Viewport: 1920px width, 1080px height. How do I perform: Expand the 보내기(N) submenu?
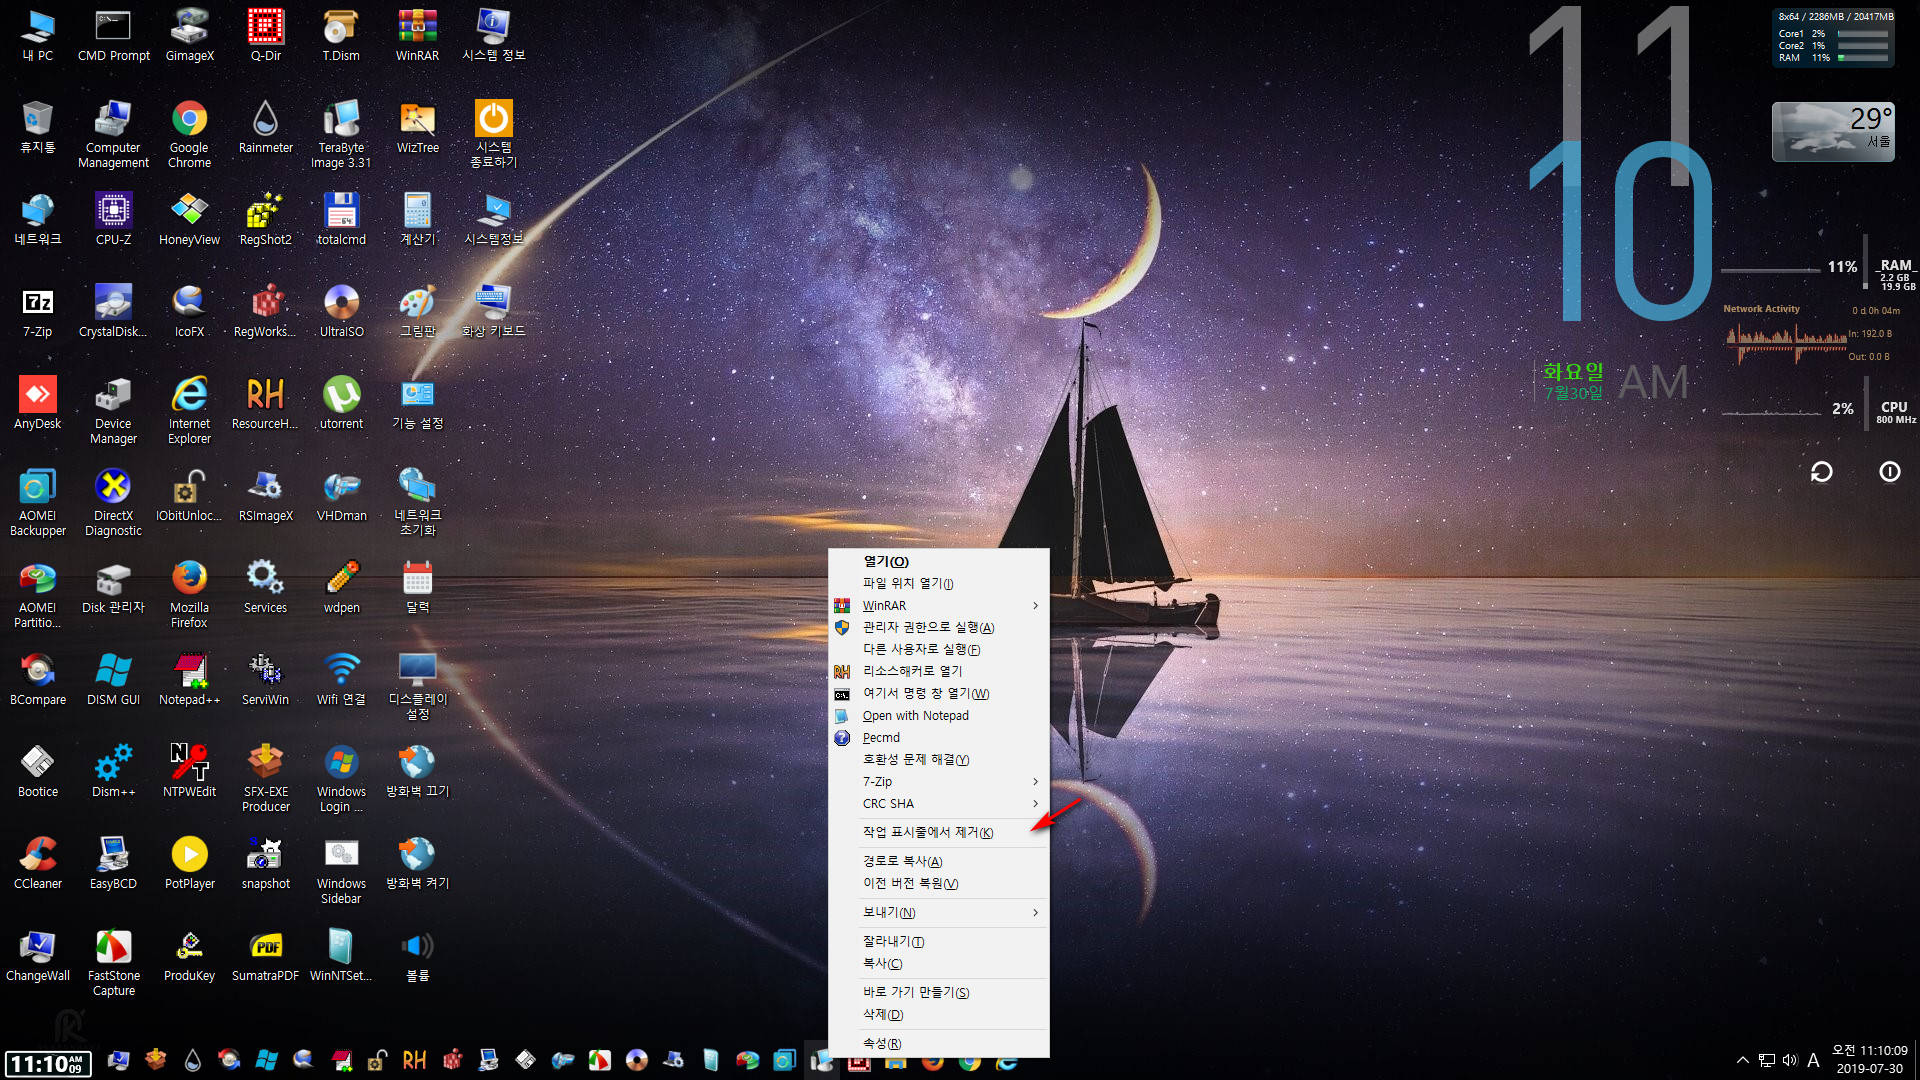(939, 912)
